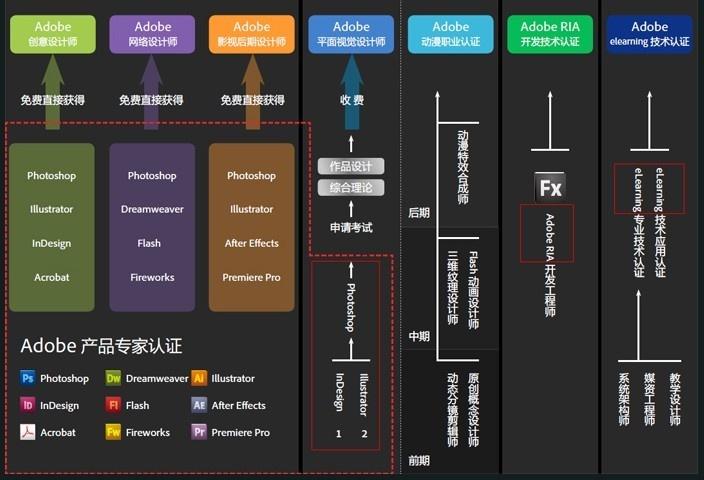Click the Acrobat label in the legend

pos(58,432)
